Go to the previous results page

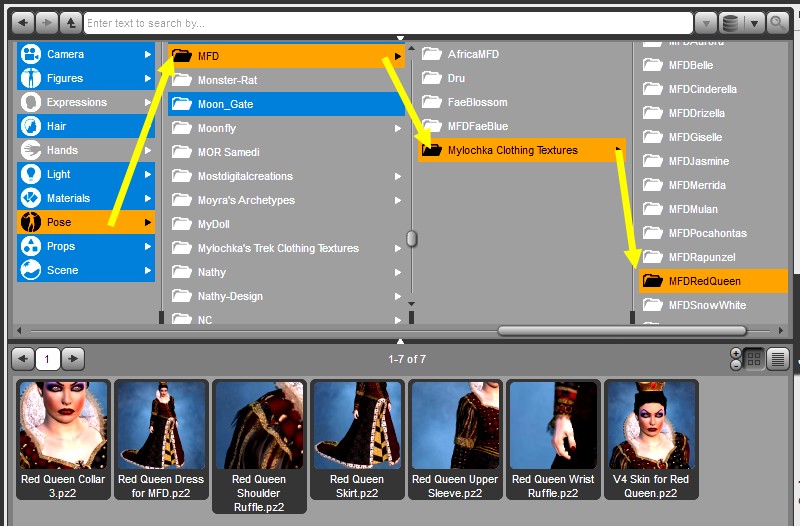[x=23, y=359]
